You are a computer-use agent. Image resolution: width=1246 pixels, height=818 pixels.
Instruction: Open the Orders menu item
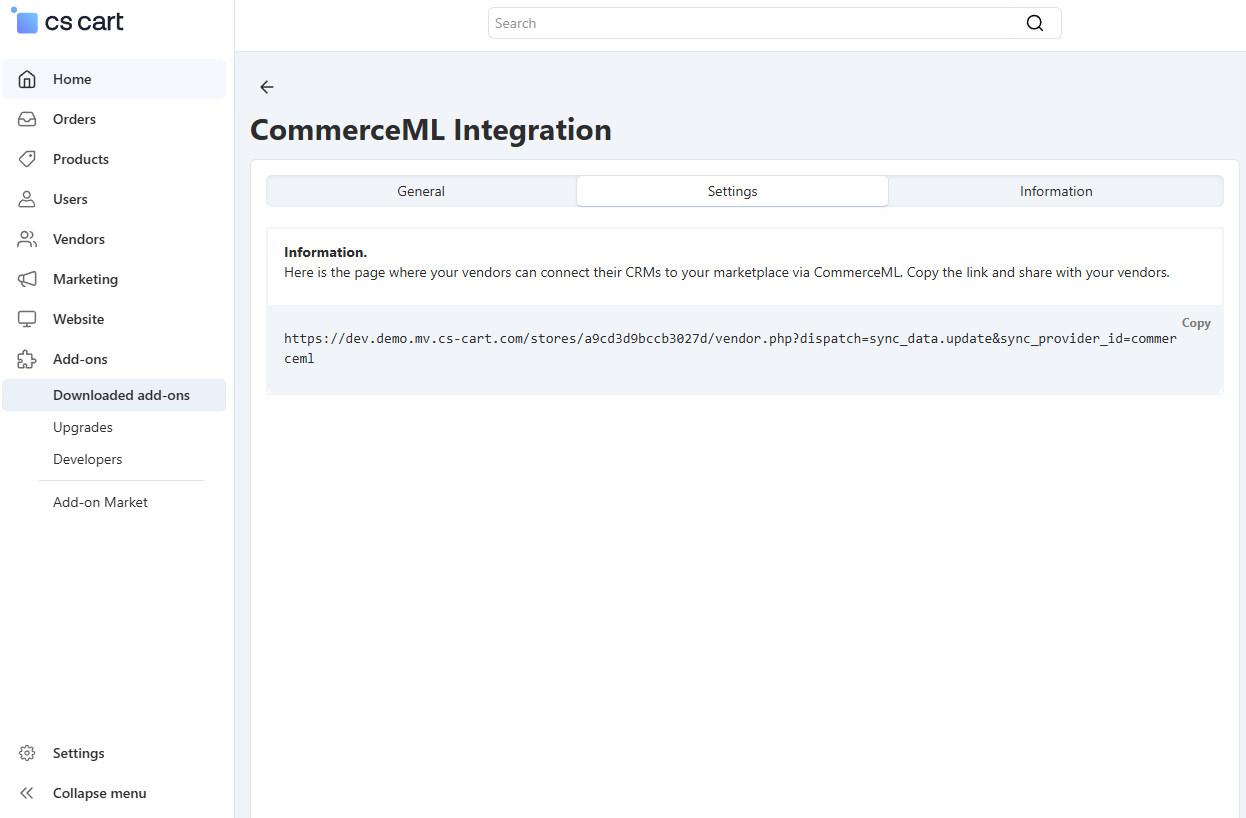114,119
